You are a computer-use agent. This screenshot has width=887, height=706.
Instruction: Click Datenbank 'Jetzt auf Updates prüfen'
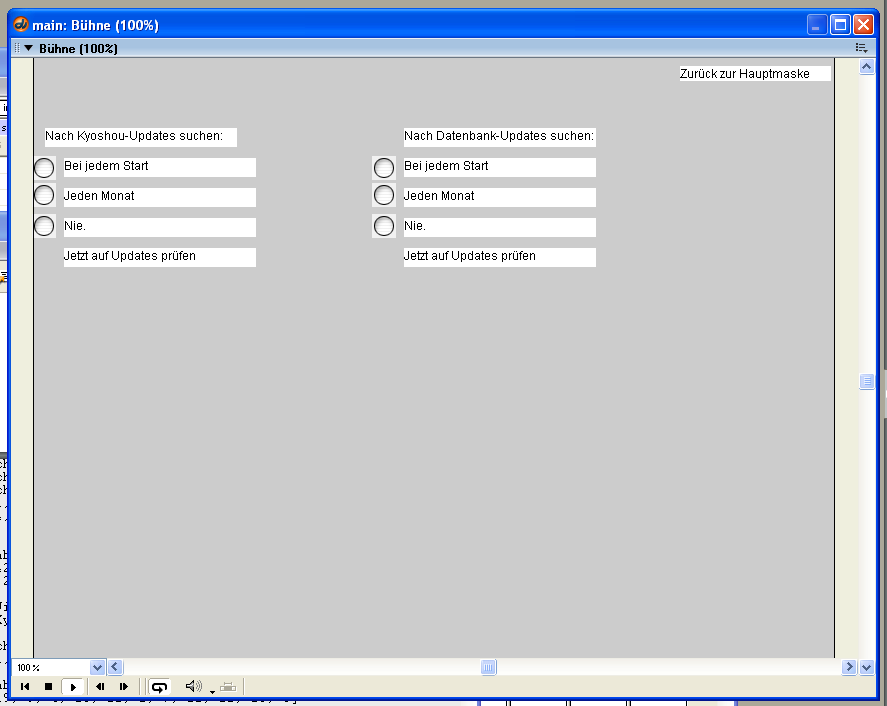[x=470, y=256]
